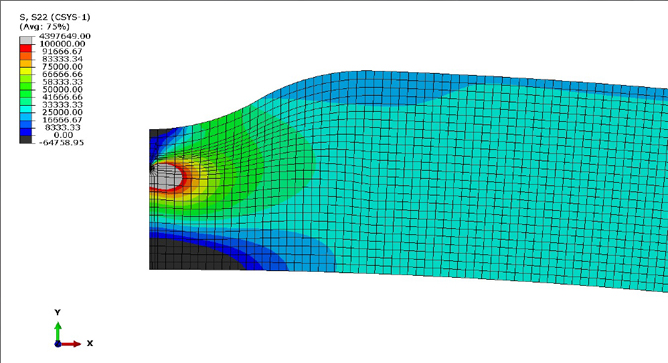
Task: Click the legend value 8333.33
Action: coord(63,127)
